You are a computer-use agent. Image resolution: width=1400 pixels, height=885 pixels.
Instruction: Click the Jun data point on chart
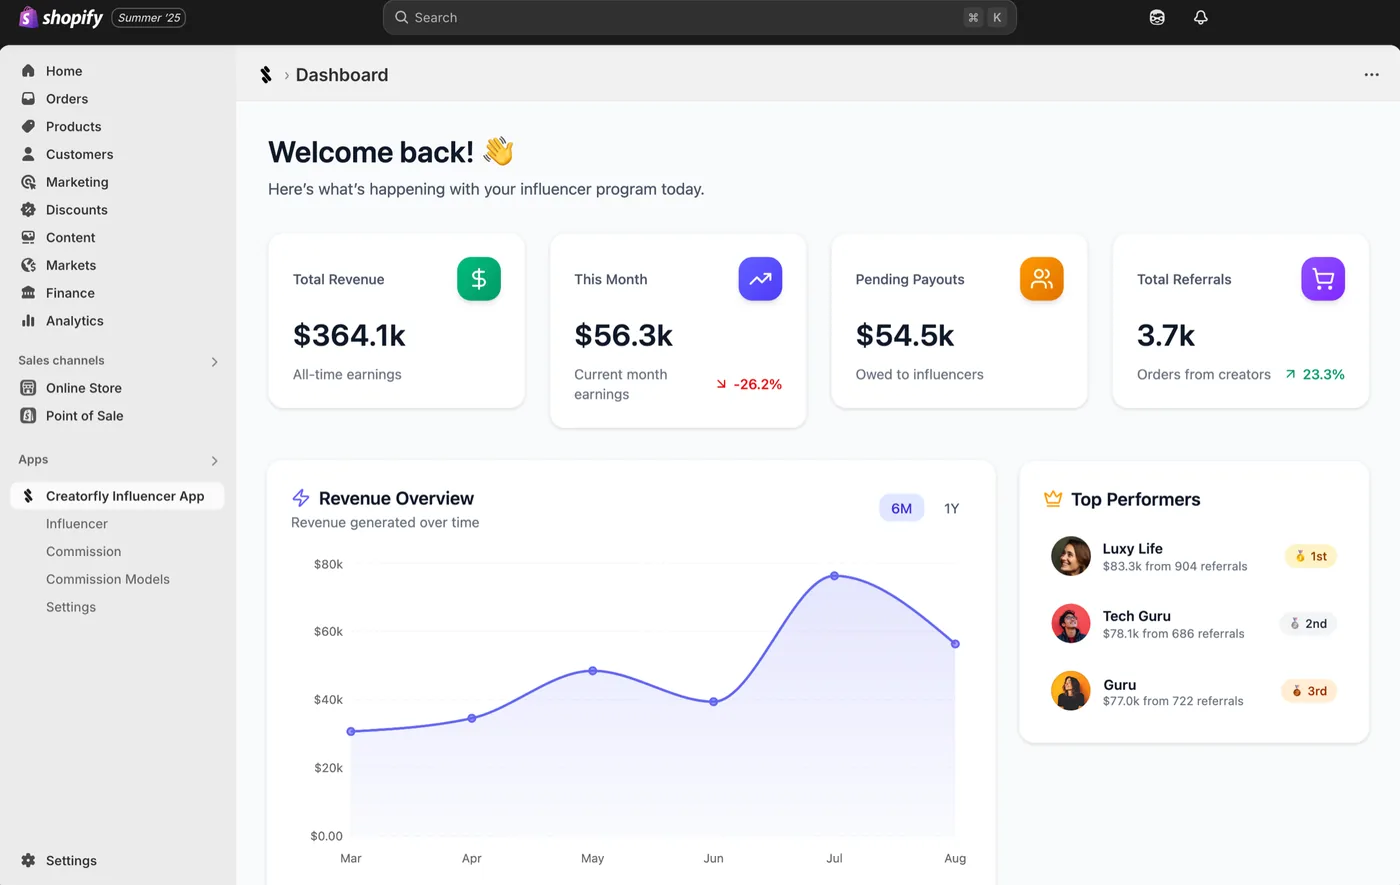click(x=713, y=702)
